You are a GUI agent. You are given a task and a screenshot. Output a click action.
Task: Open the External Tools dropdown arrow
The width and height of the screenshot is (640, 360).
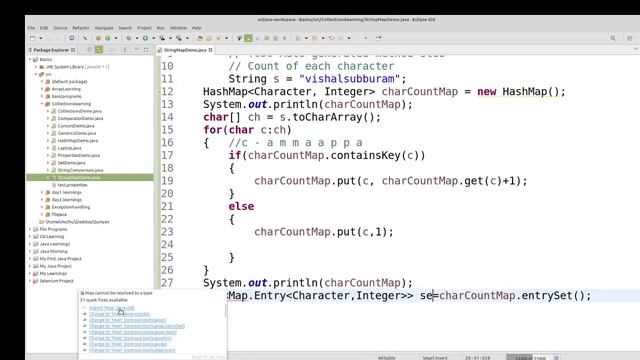187,38
